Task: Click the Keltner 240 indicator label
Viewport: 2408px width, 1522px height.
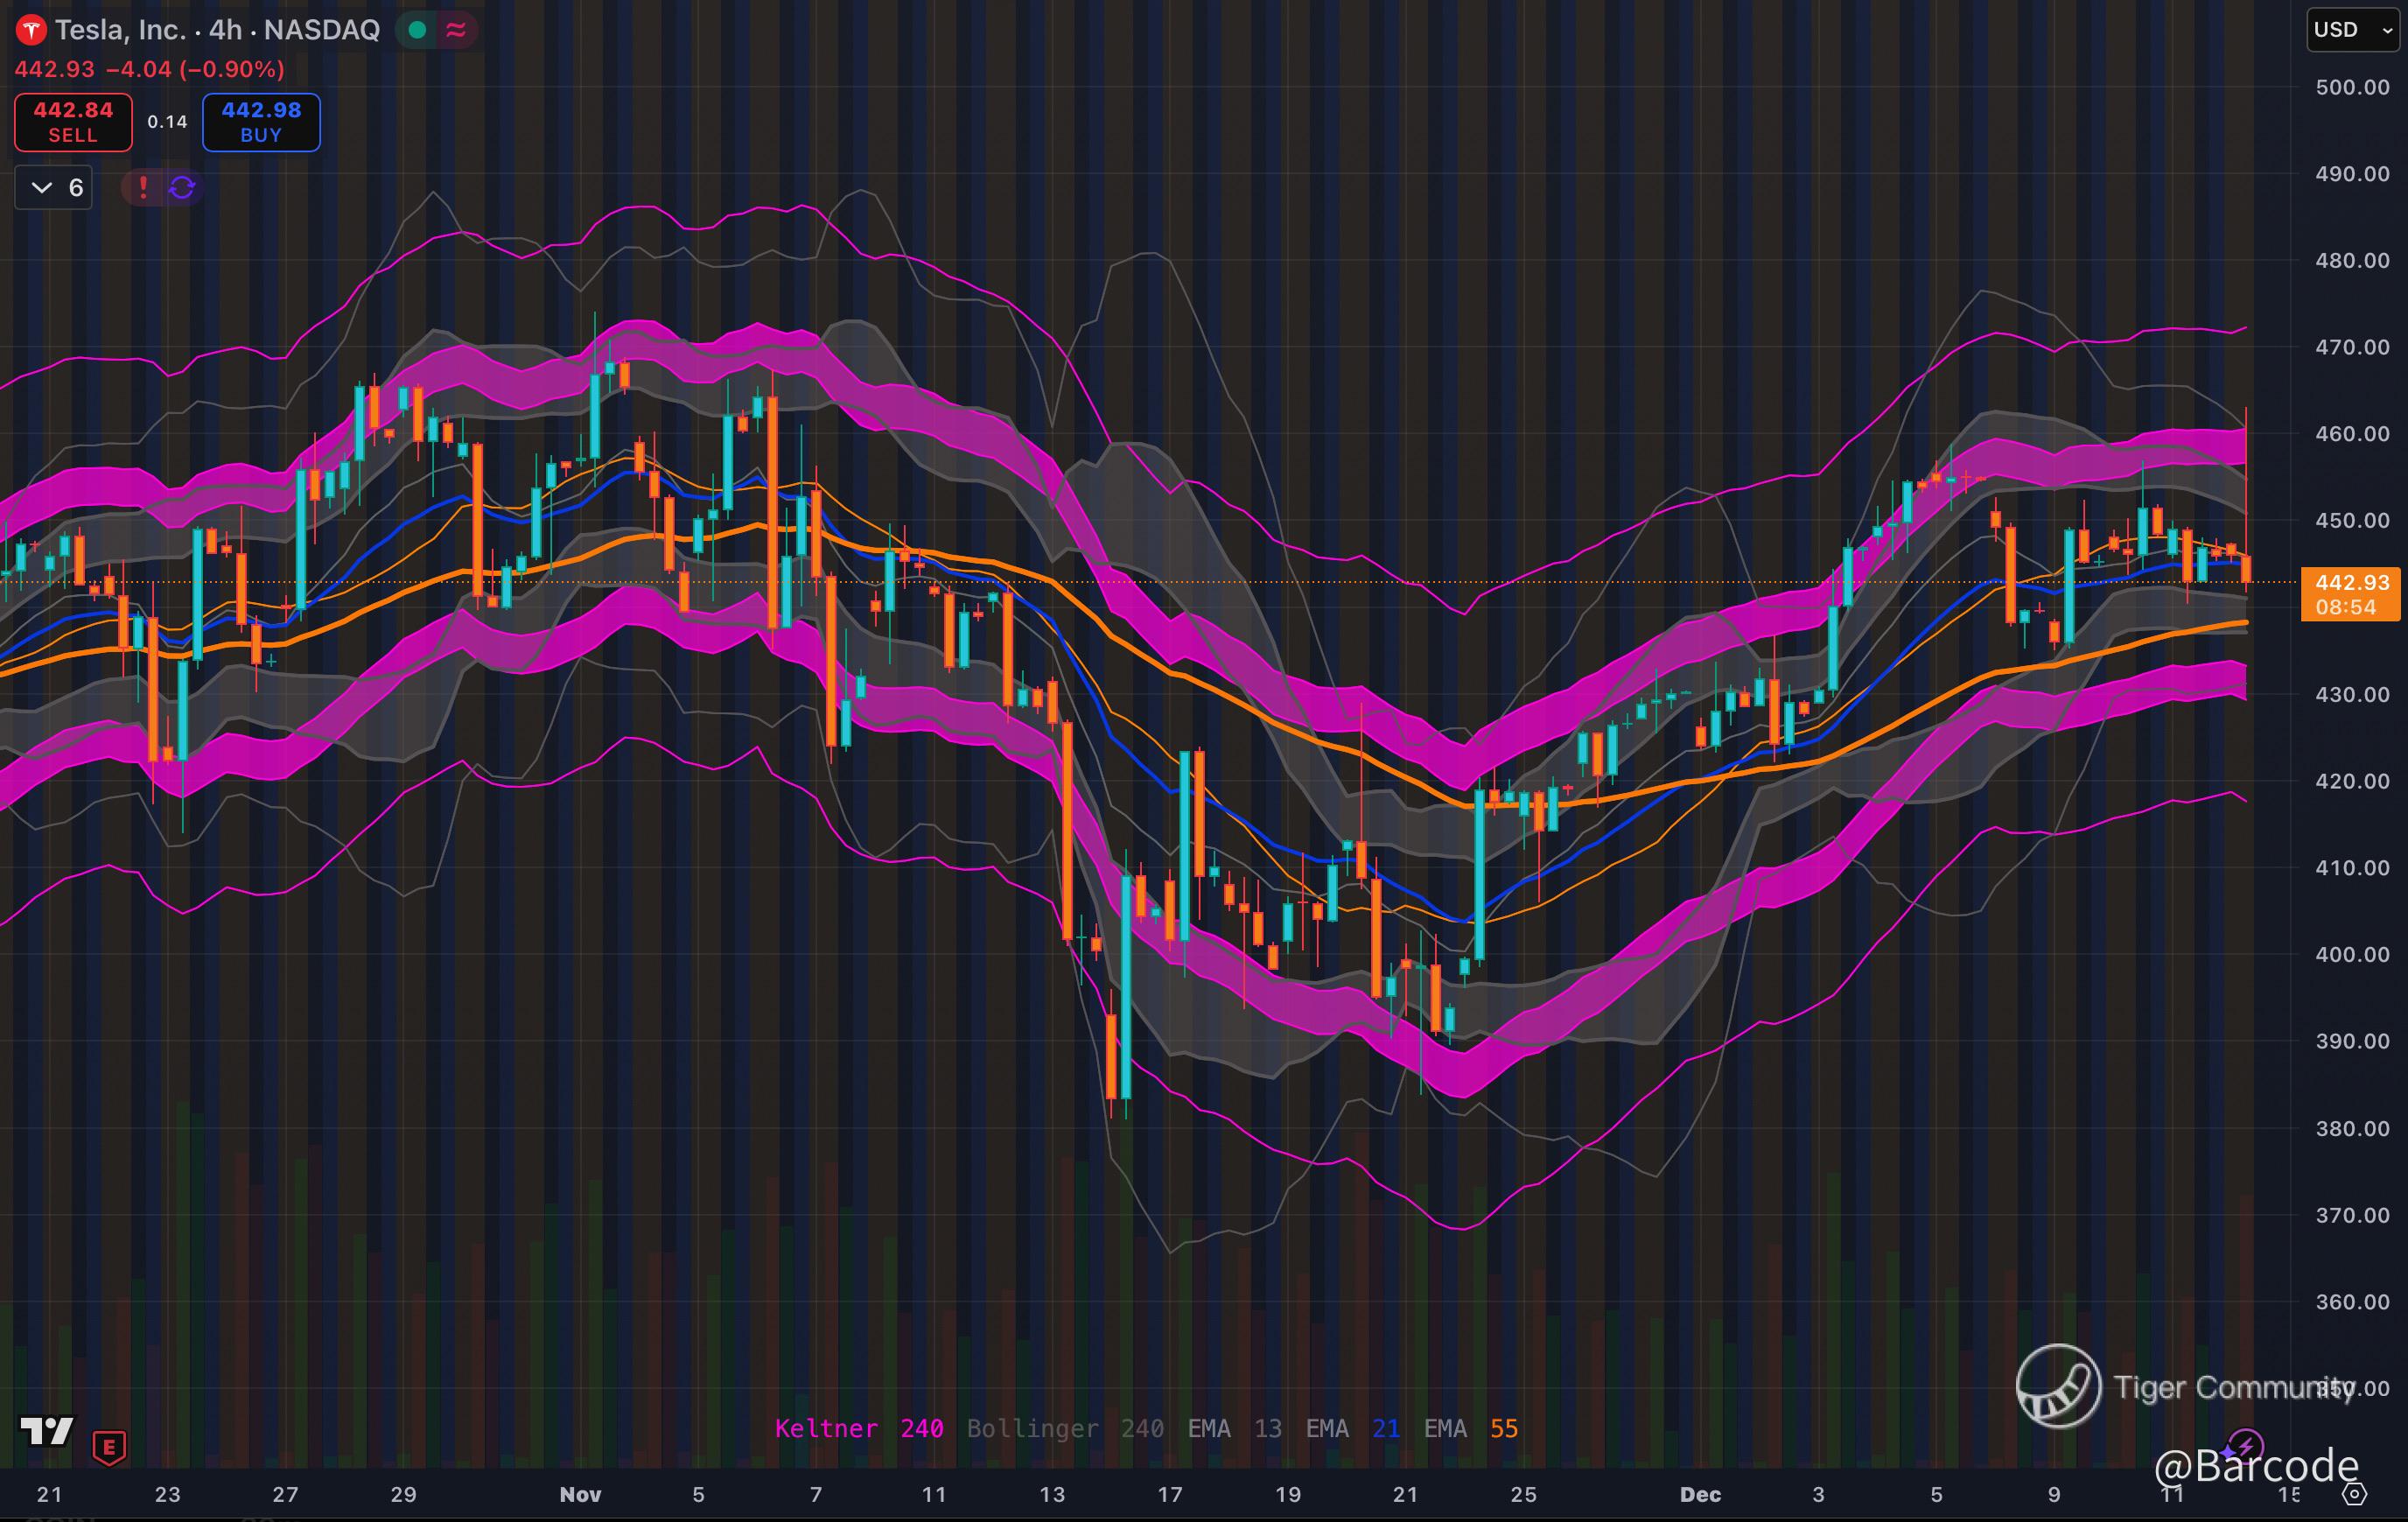Action: (858, 1428)
